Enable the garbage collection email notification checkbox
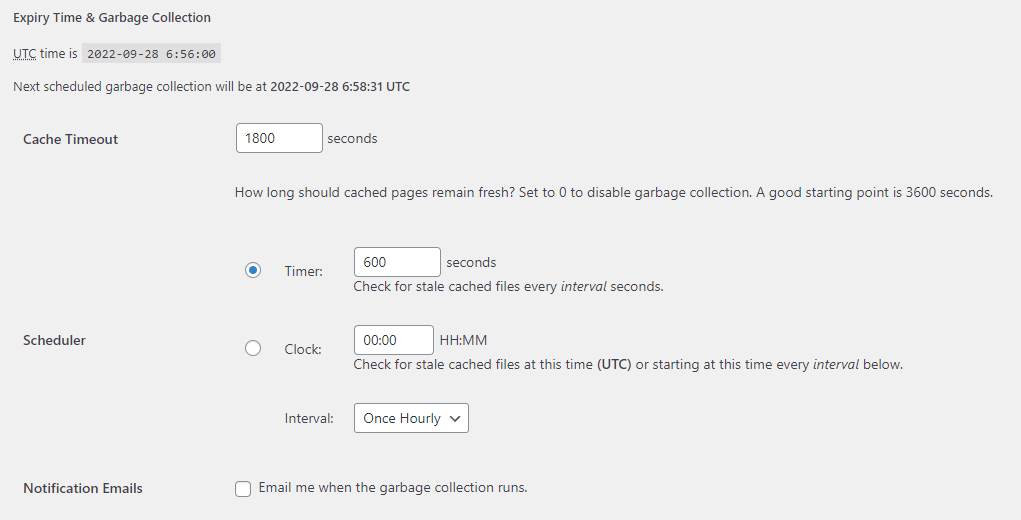 pos(243,489)
